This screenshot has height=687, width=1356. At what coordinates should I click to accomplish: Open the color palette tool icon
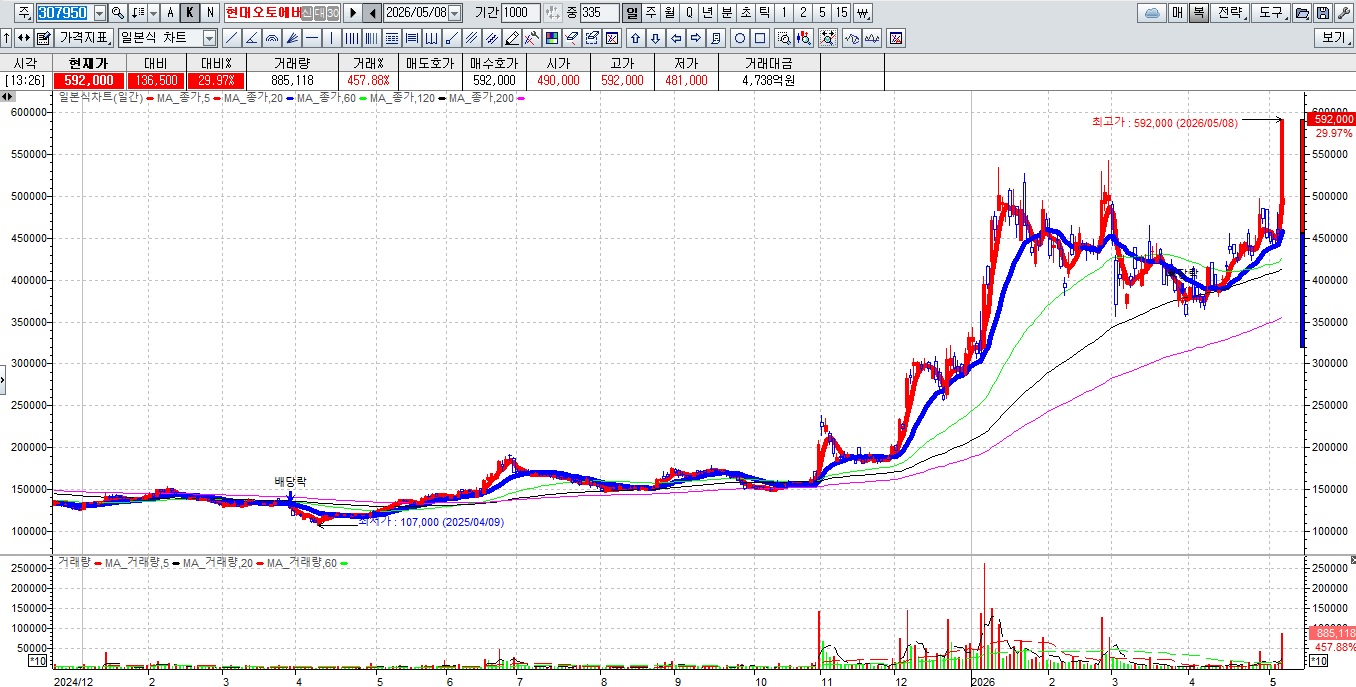[550, 38]
